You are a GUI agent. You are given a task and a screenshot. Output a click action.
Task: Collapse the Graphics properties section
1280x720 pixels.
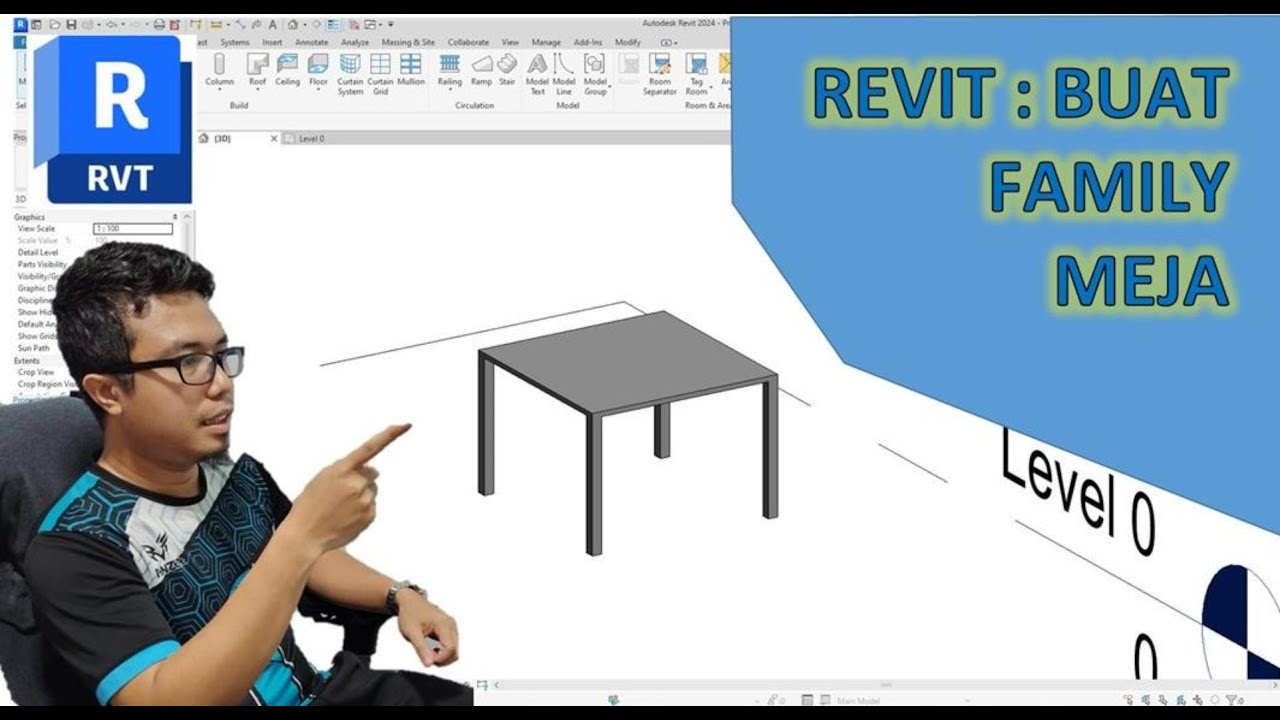175,217
